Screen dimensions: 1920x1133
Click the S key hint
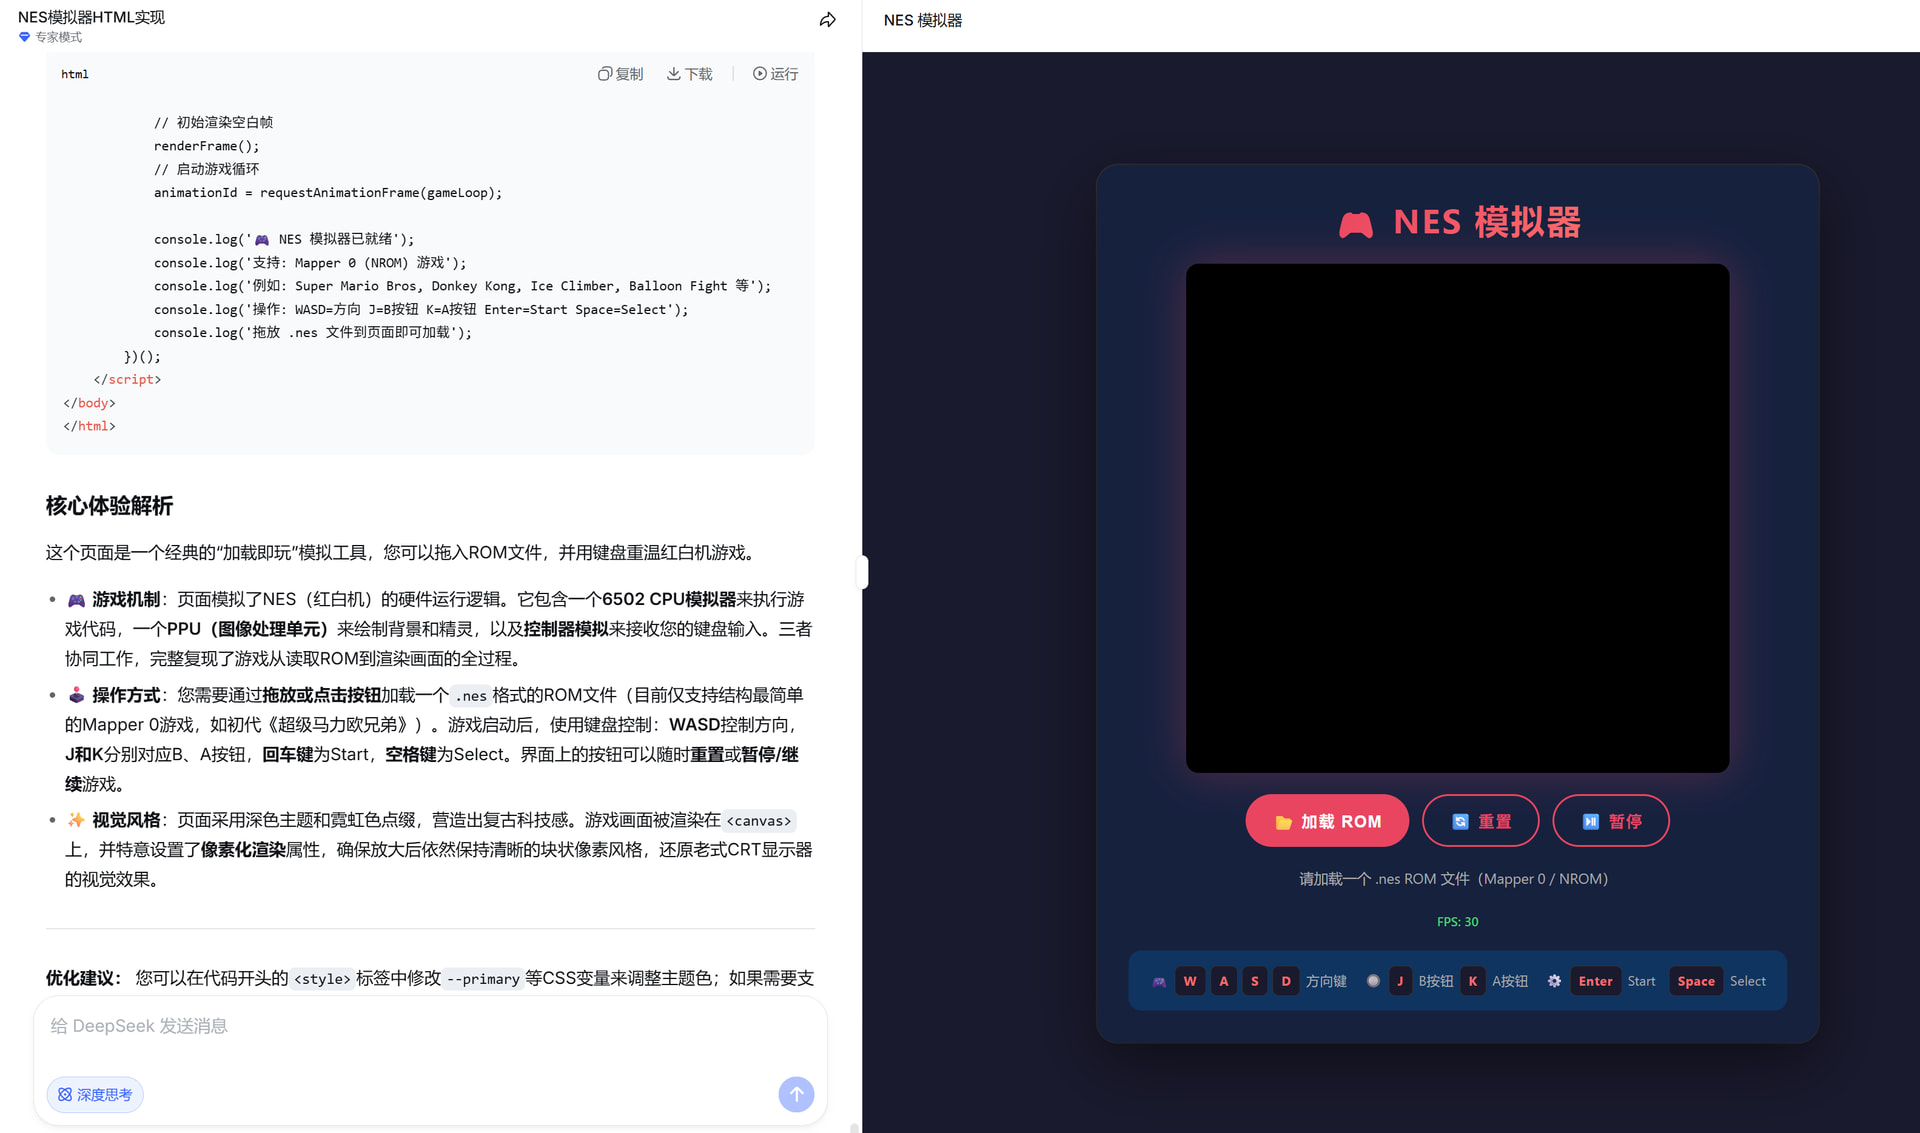[x=1255, y=981]
